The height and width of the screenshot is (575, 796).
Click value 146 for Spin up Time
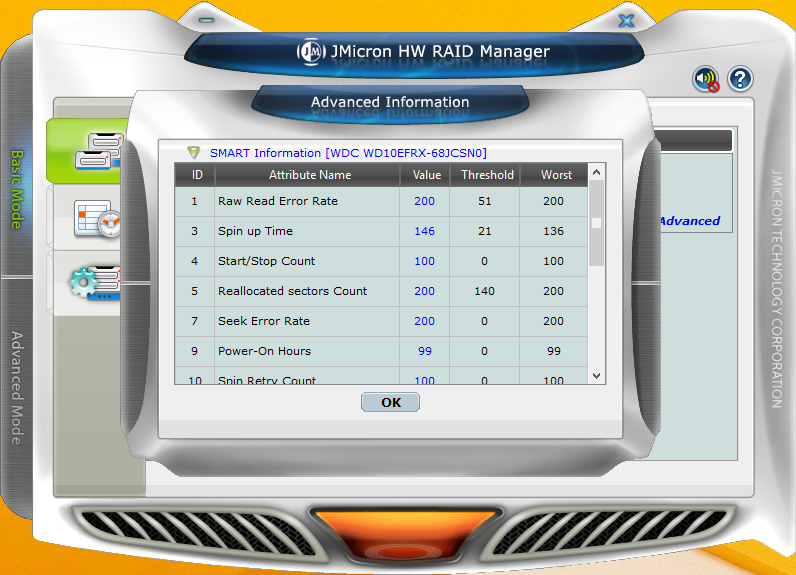[x=424, y=231]
